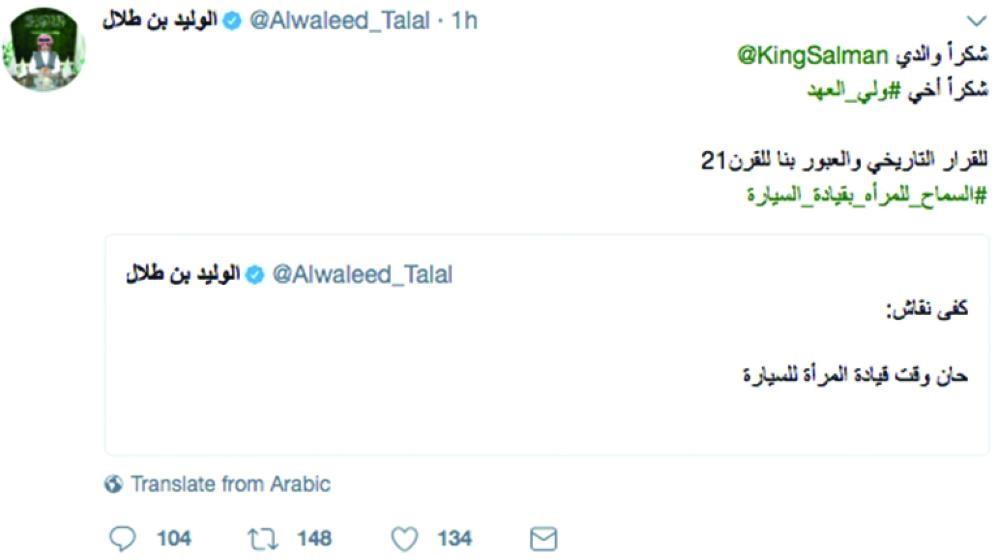Click the verified badge in the quoted tweet
The image size is (1000, 559).
coord(255,274)
